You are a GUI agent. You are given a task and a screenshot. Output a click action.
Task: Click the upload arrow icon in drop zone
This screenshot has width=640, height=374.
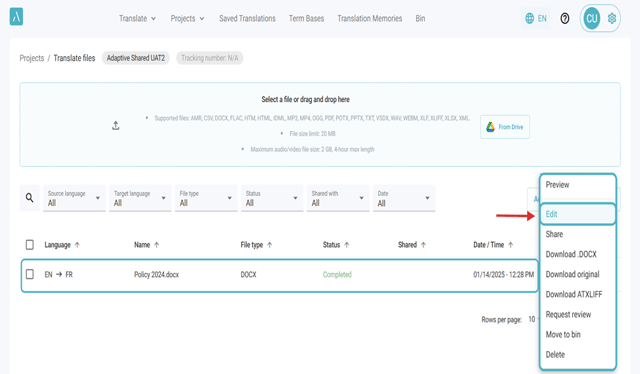116,126
